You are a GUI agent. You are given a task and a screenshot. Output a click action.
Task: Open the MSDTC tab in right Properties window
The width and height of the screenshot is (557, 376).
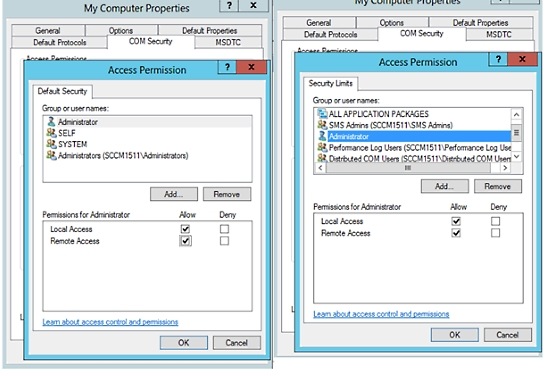pyautogui.click(x=499, y=34)
